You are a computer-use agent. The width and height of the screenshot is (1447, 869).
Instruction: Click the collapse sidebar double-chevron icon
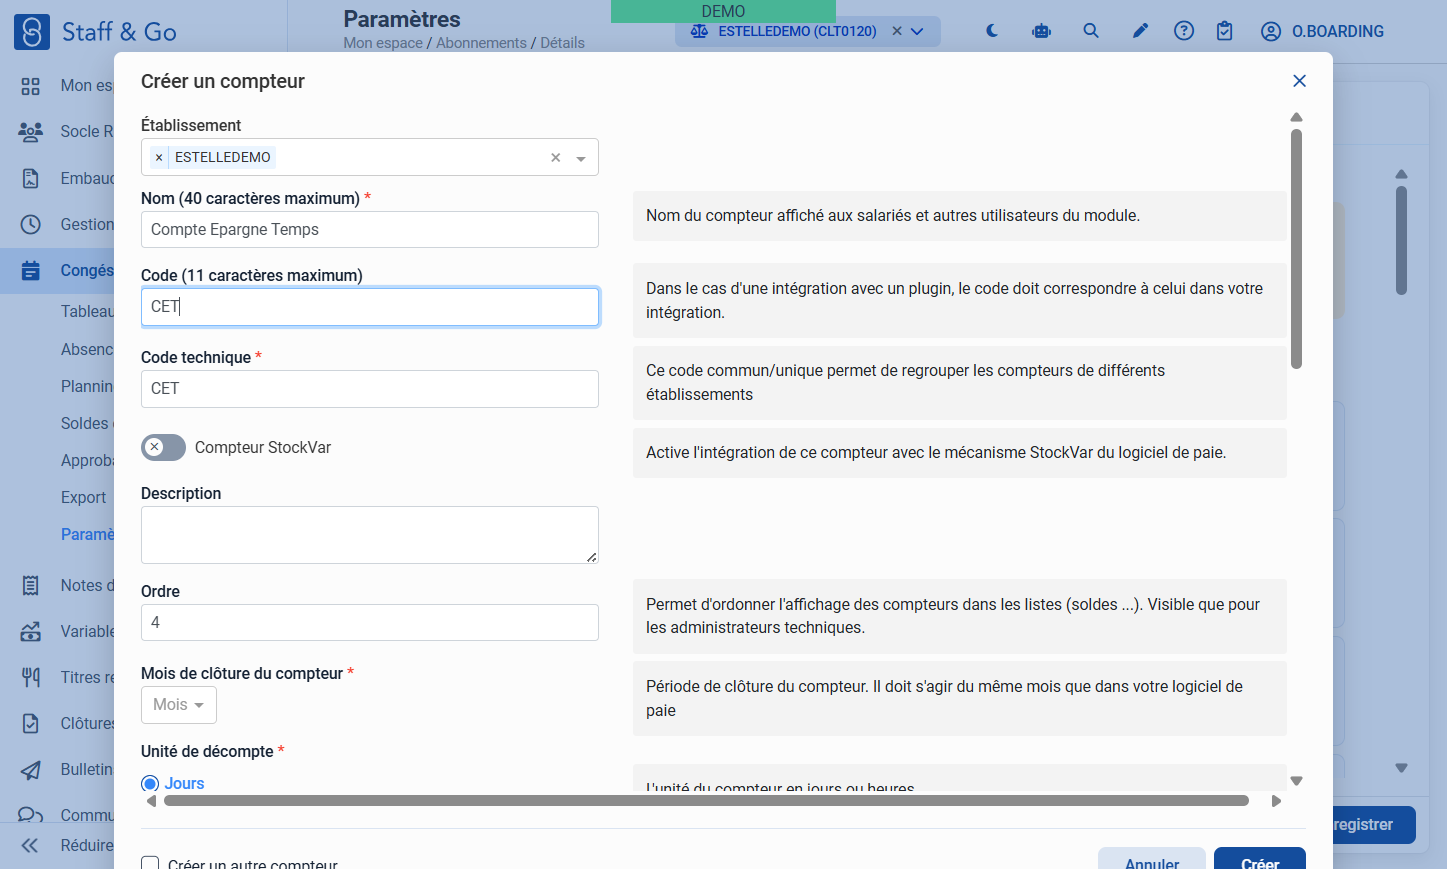[x=30, y=845]
